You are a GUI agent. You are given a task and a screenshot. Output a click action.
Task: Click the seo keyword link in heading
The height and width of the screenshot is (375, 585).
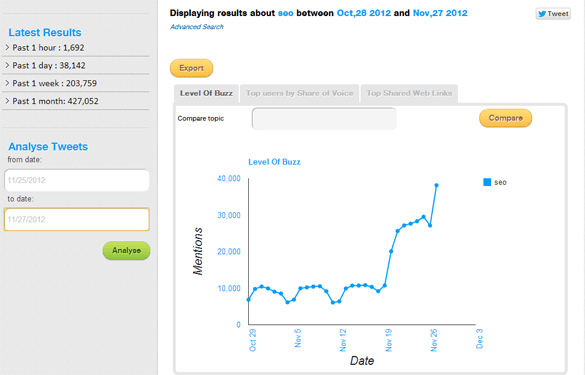pyautogui.click(x=285, y=13)
